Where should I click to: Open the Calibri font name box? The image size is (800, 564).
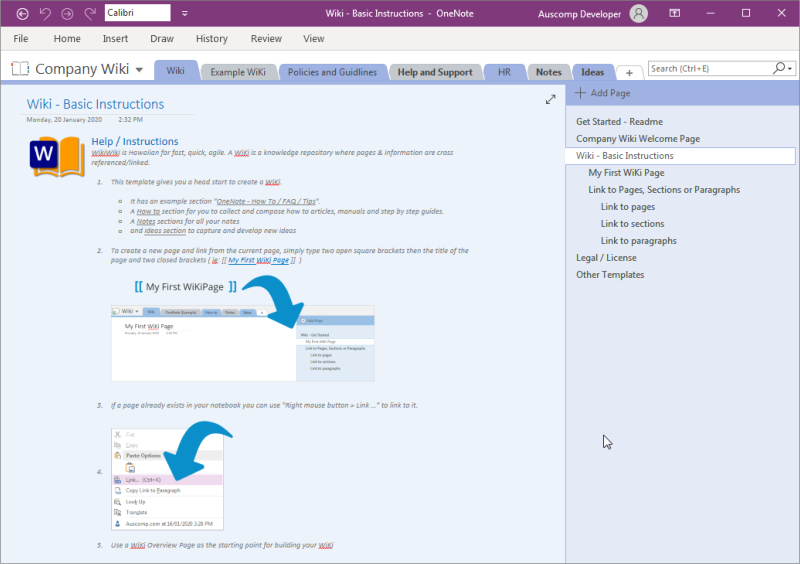click(x=137, y=13)
